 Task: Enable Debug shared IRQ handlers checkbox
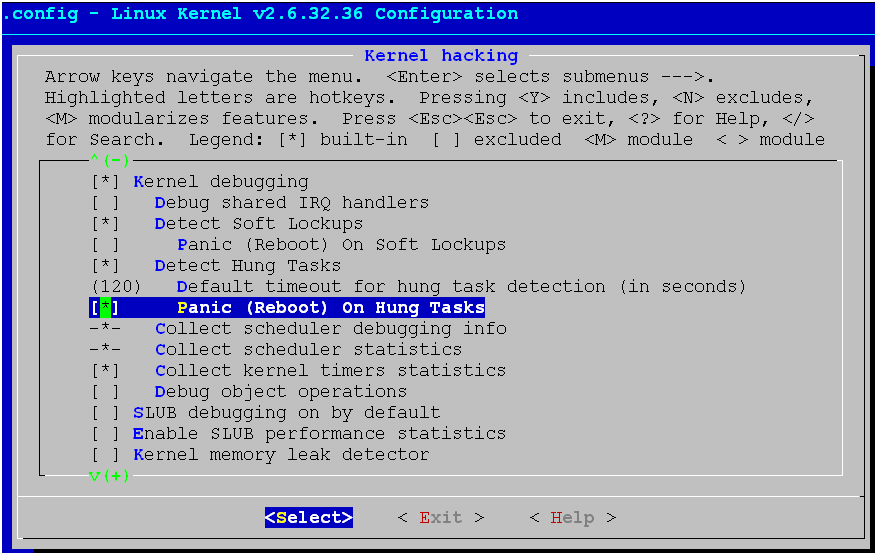pos(105,203)
